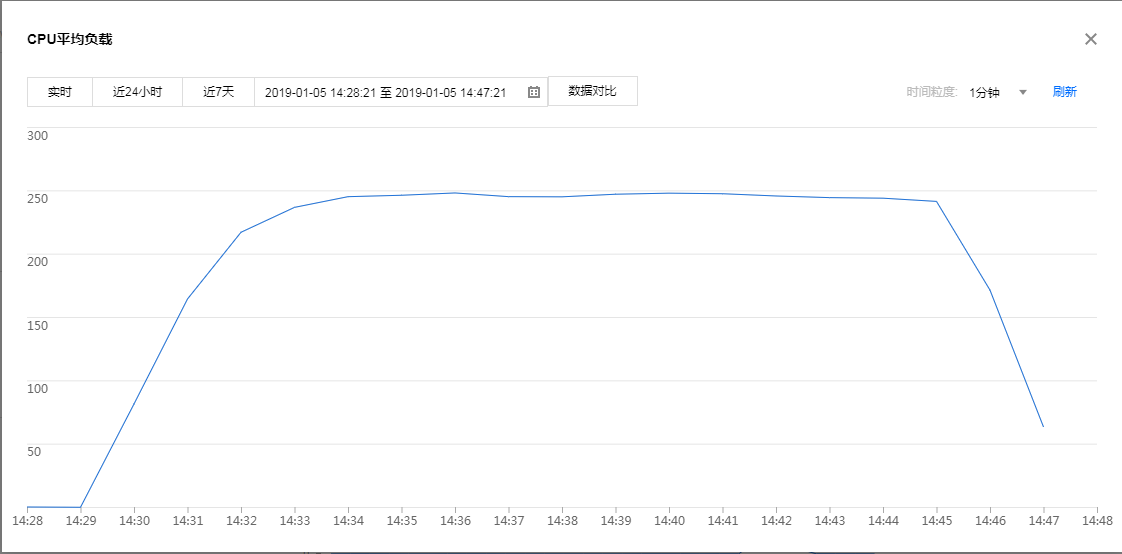Click the 数据对比 button
Viewport: 1122px width, 554px height.
[592, 91]
